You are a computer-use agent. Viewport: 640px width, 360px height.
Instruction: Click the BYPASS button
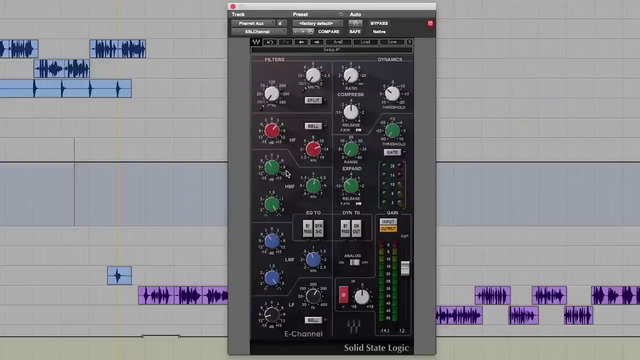(x=379, y=24)
